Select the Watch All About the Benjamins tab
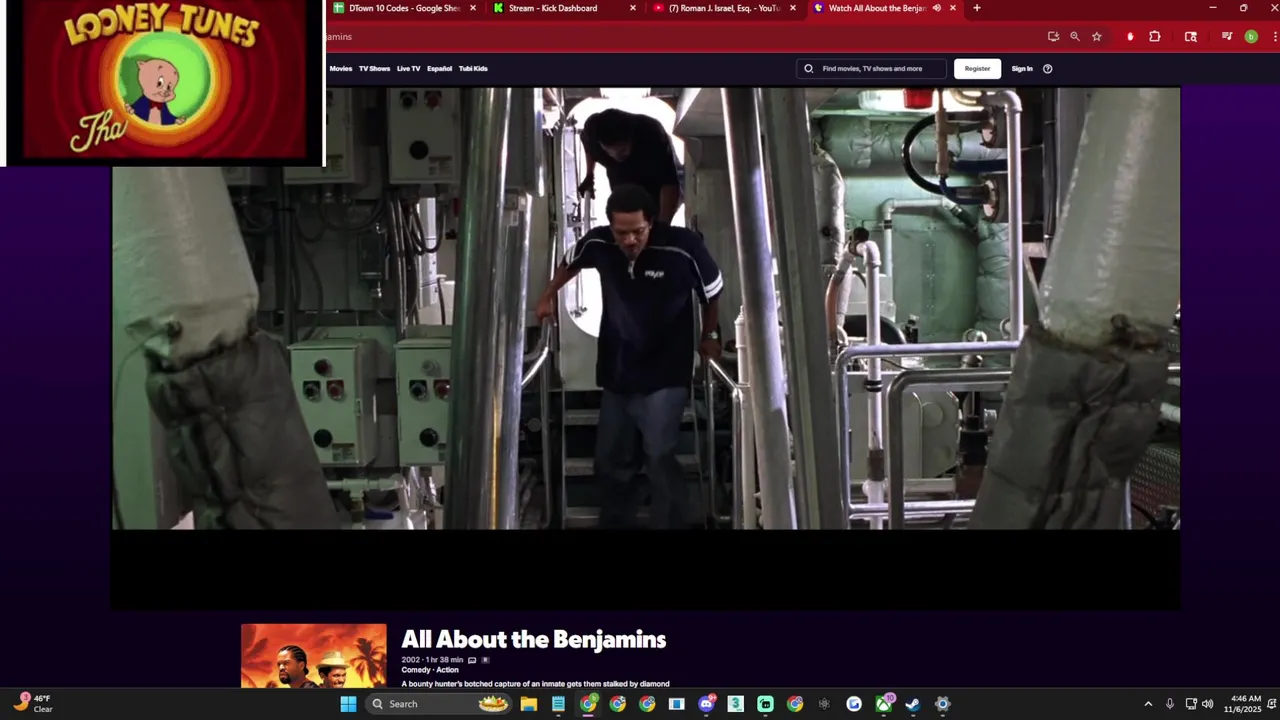The height and width of the screenshot is (720, 1280). (x=877, y=8)
